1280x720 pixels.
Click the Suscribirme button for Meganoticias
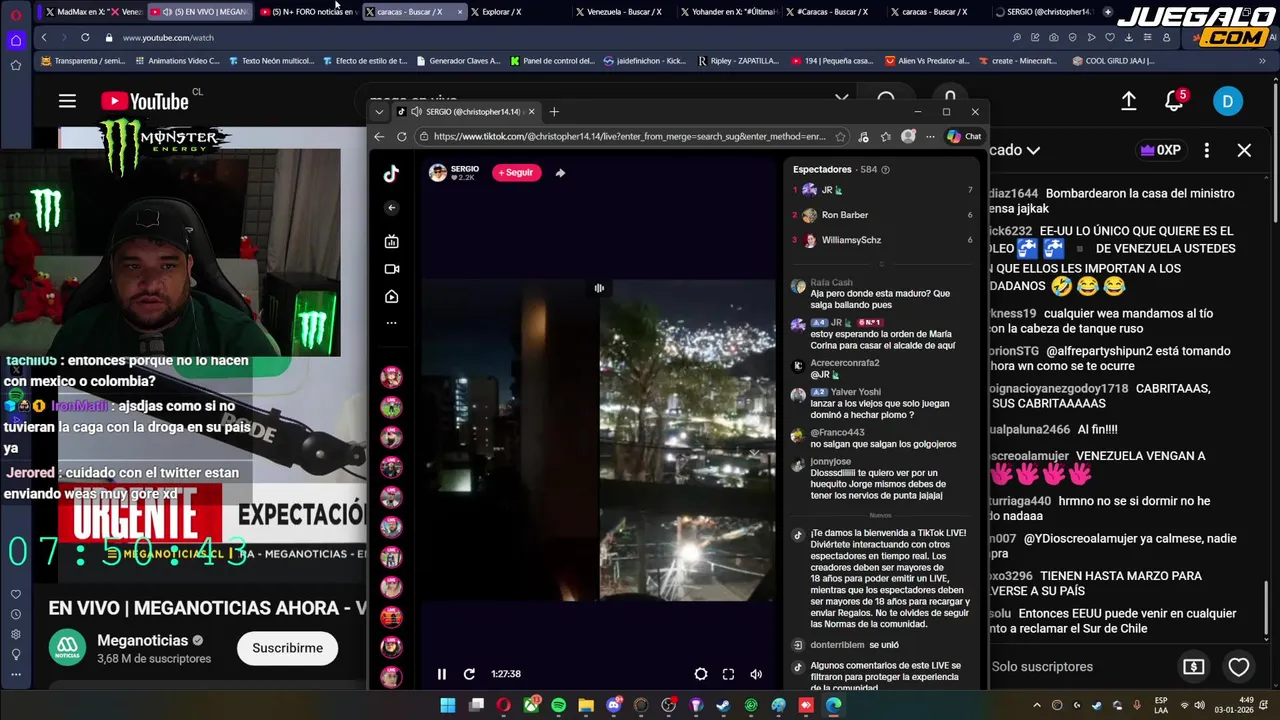coord(287,648)
